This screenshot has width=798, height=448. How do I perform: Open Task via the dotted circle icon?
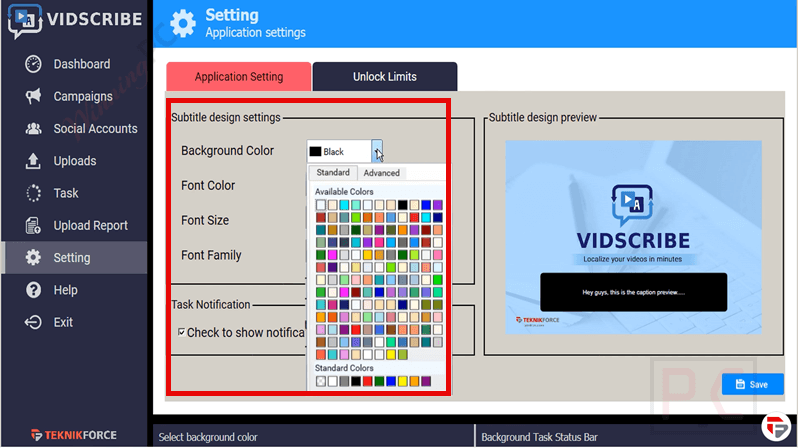point(33,193)
